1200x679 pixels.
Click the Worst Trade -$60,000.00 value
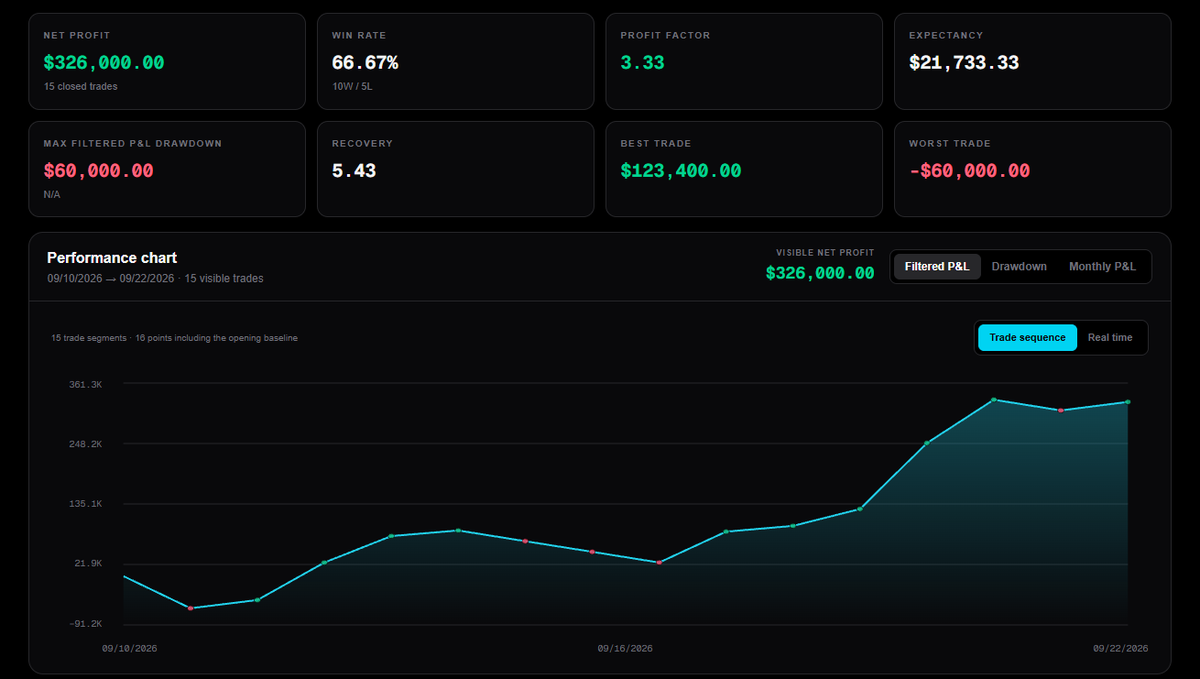[969, 171]
